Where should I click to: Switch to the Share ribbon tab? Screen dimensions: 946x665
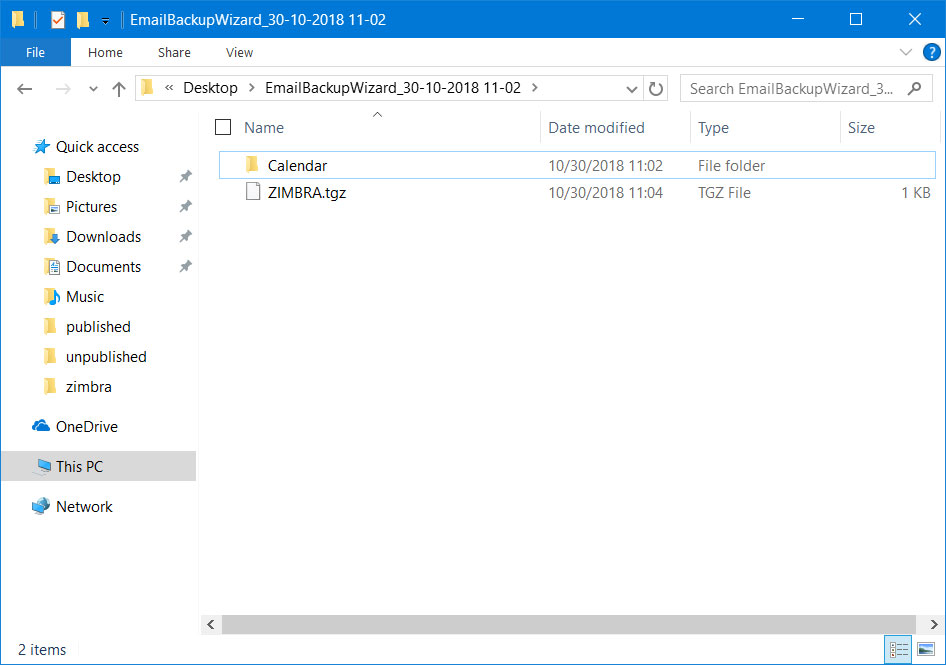point(174,52)
